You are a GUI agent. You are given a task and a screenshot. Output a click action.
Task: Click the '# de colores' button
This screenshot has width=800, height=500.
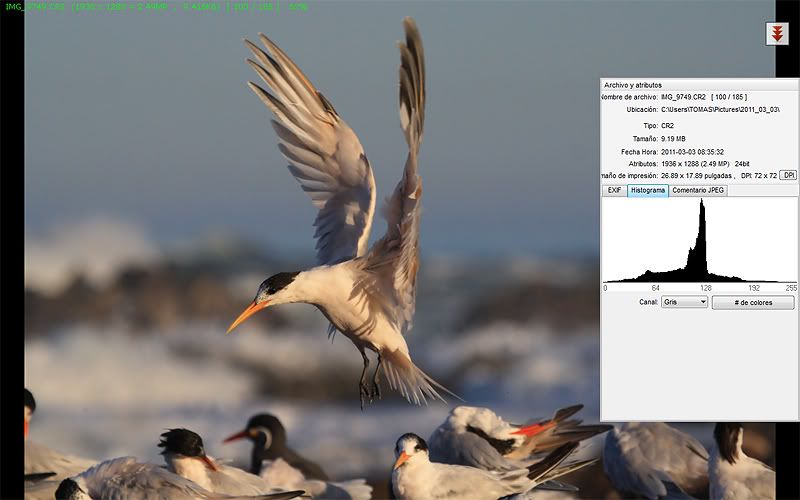(x=753, y=303)
